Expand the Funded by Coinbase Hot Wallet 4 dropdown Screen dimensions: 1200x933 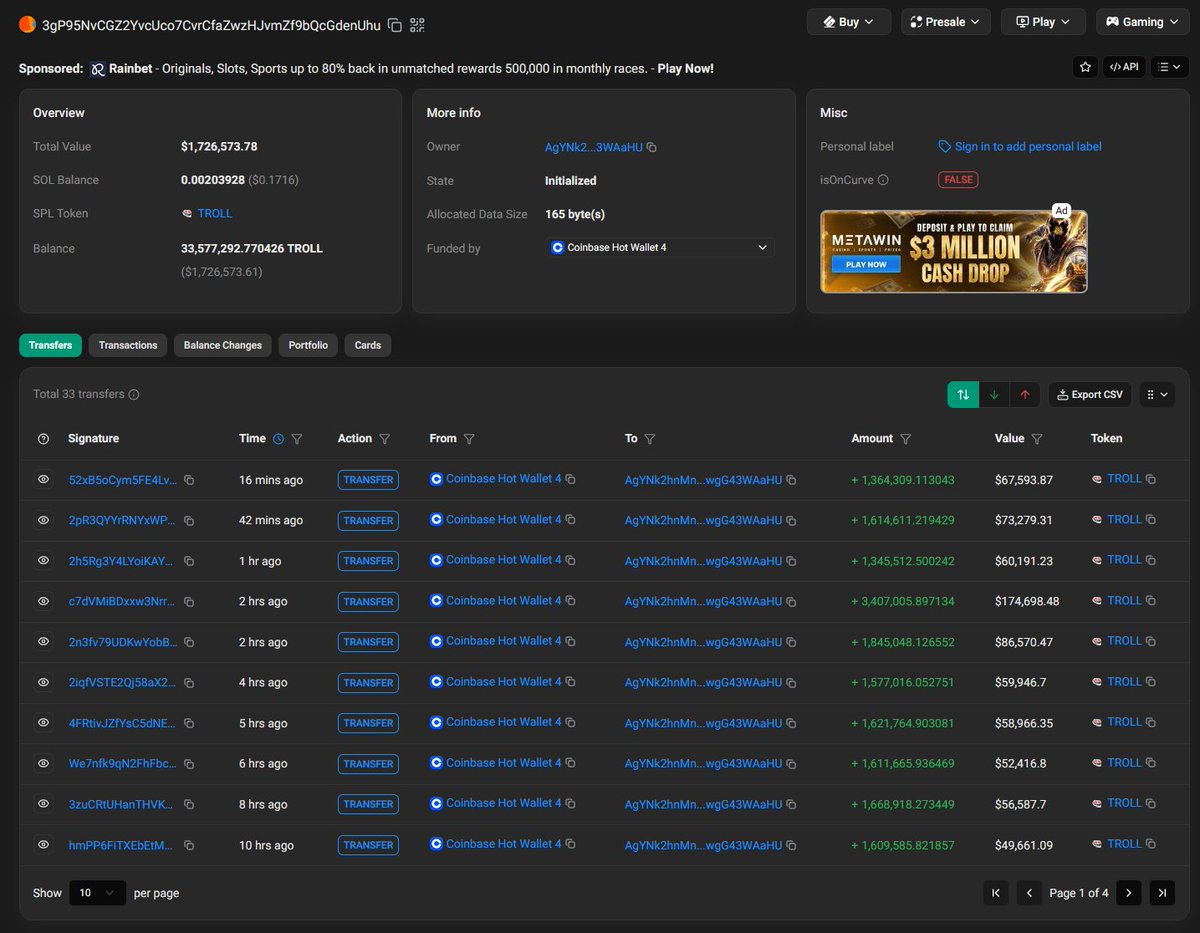pyautogui.click(x=661, y=247)
